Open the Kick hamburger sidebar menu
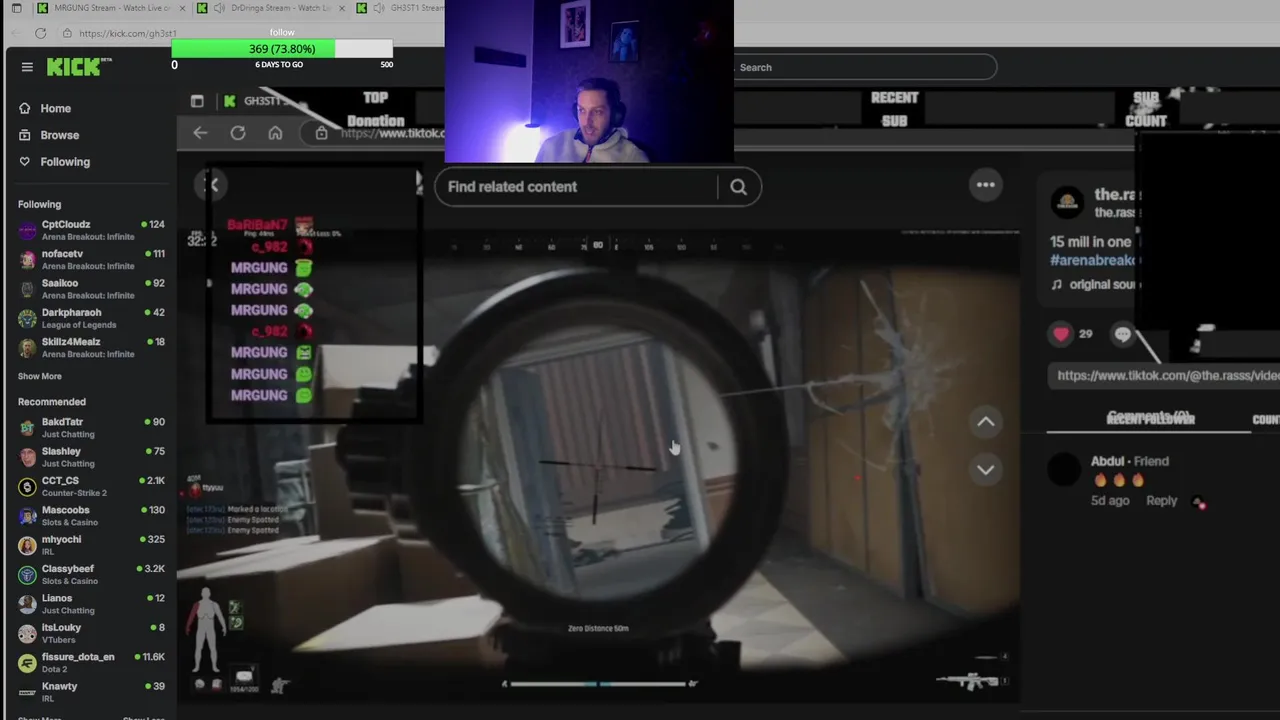 pyautogui.click(x=27, y=67)
